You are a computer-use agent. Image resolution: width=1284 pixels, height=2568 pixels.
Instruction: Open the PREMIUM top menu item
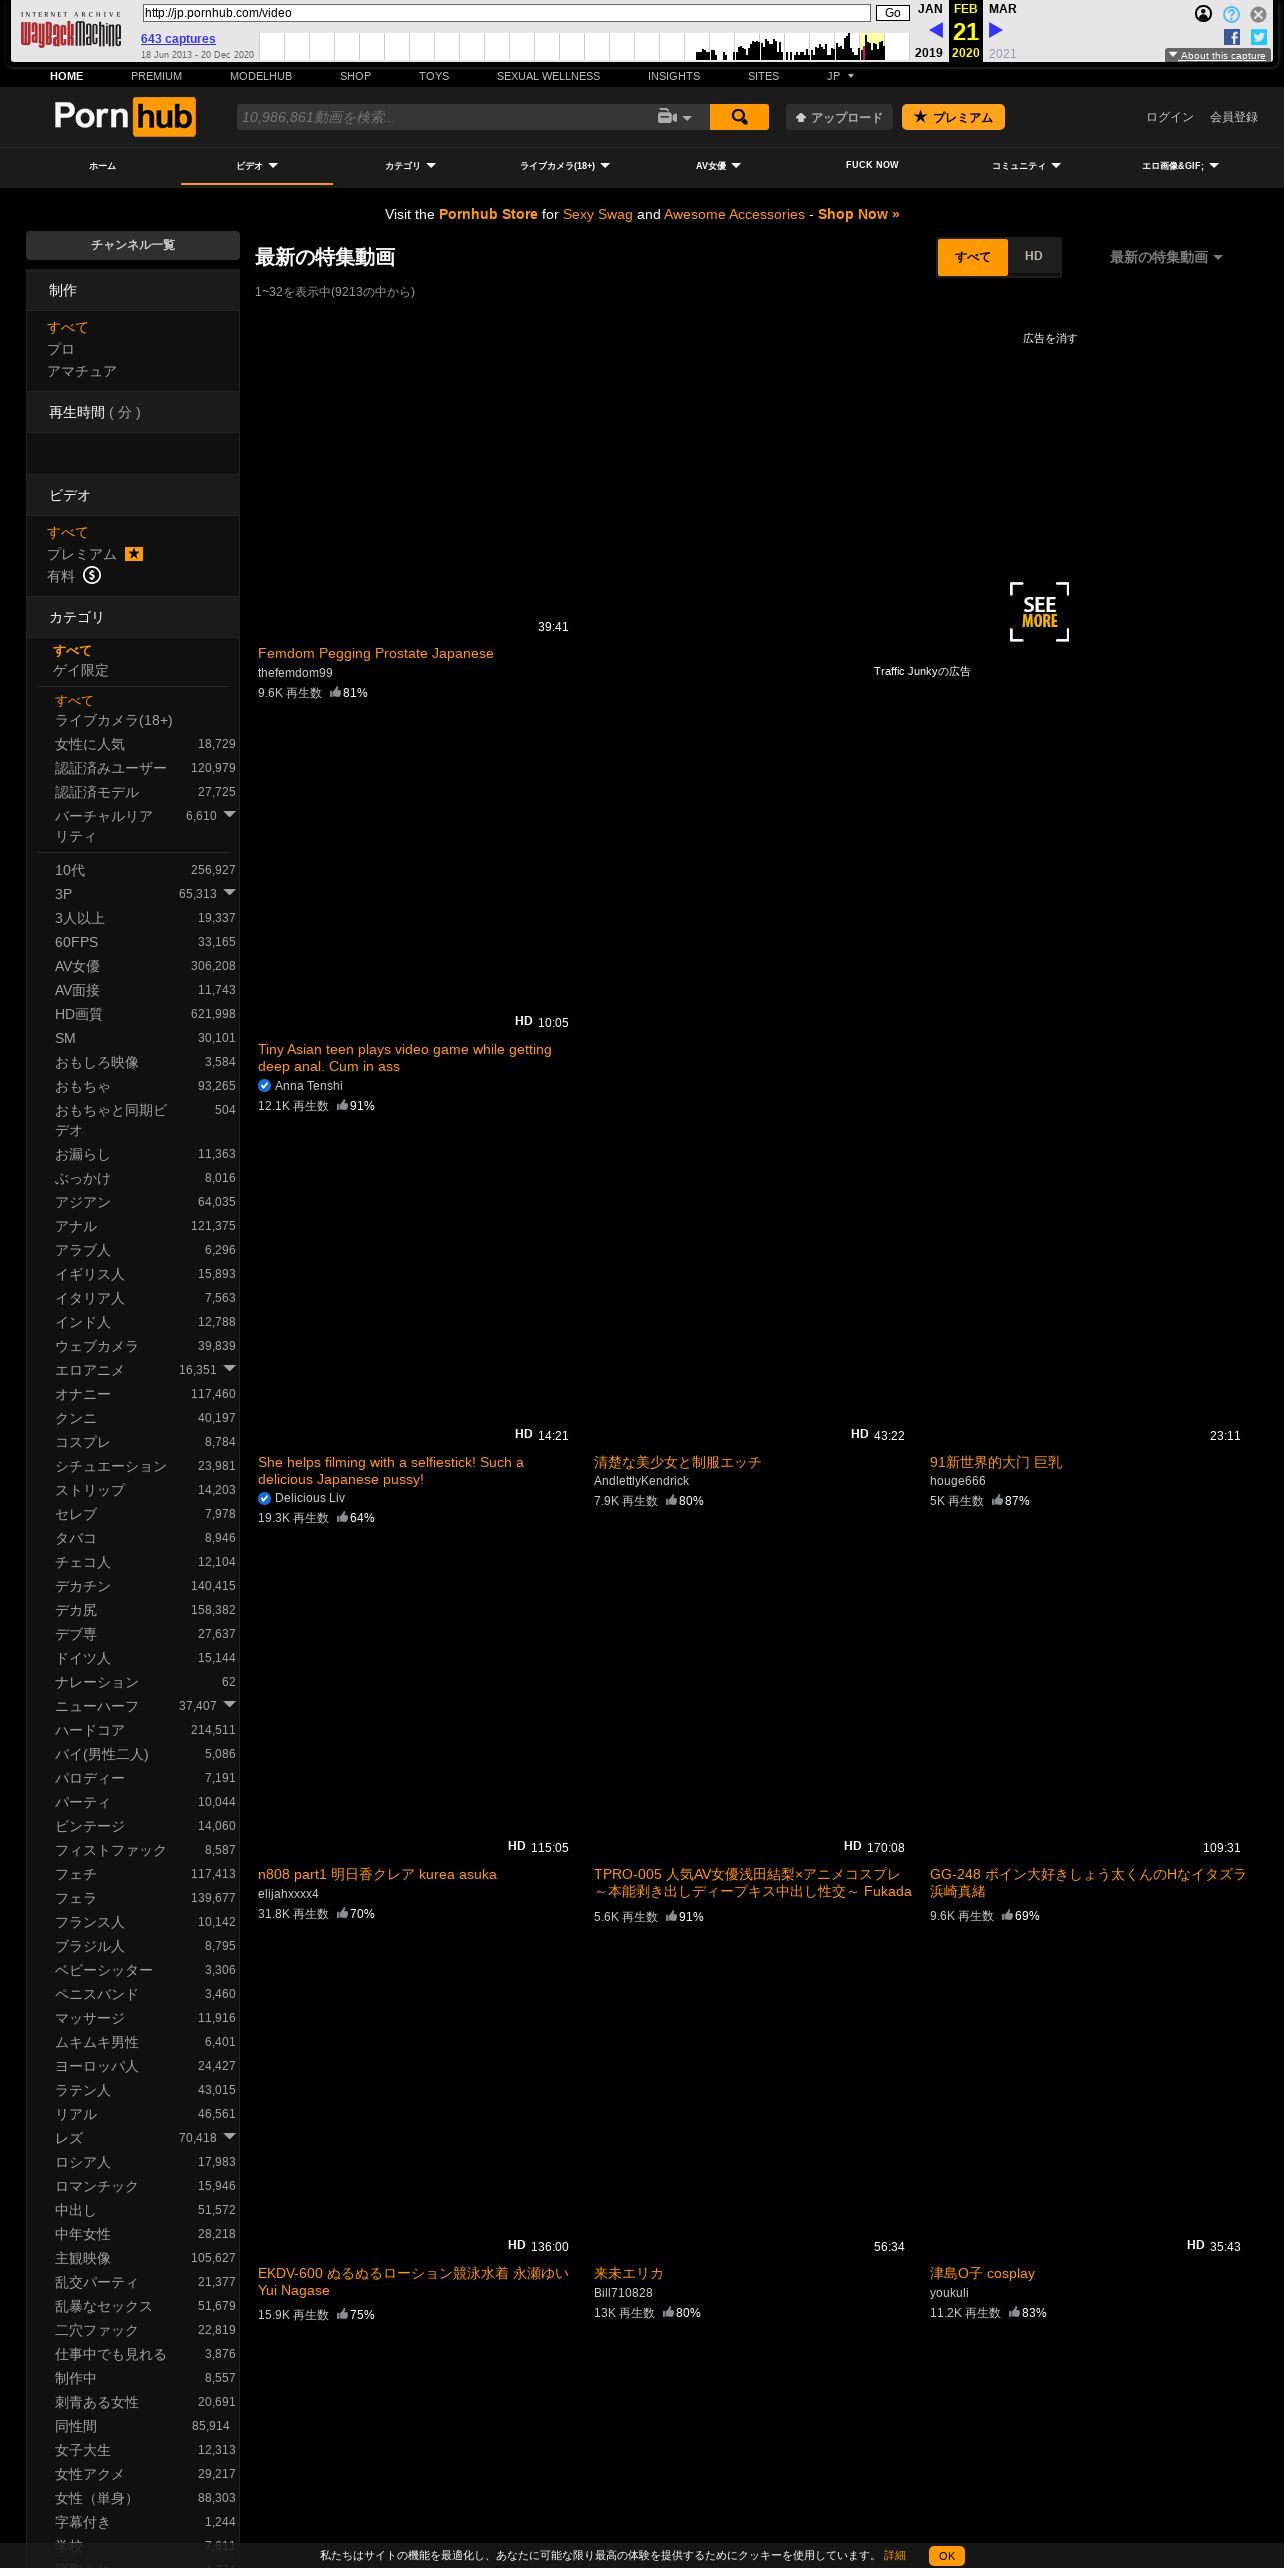point(156,76)
